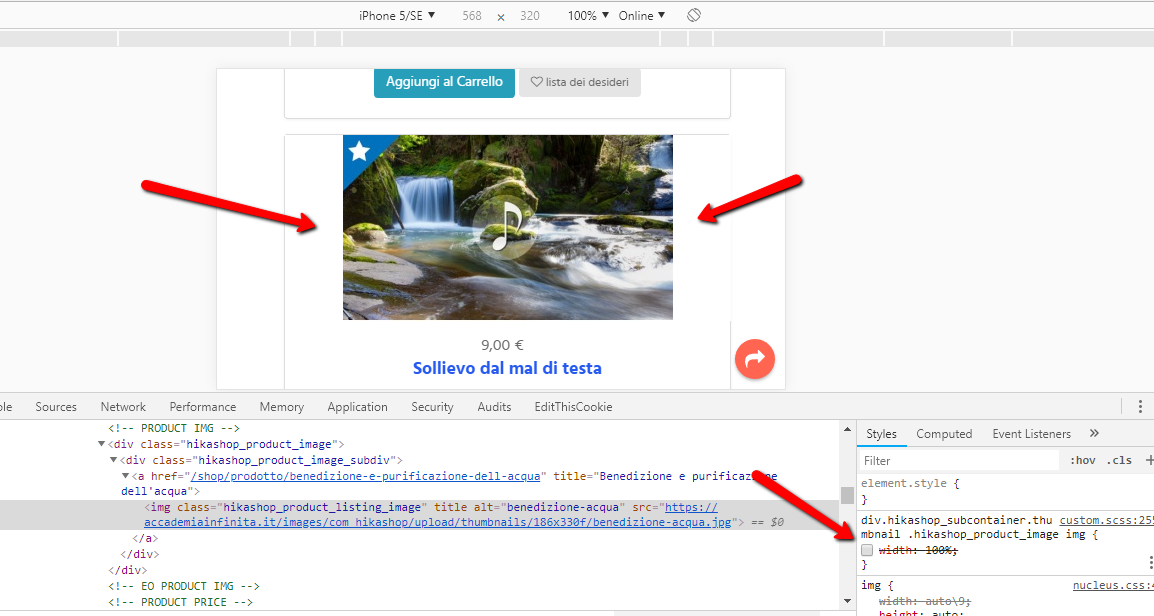Open the iPhone 5/SE device dropdown
This screenshot has height=616, width=1154.
(397, 16)
